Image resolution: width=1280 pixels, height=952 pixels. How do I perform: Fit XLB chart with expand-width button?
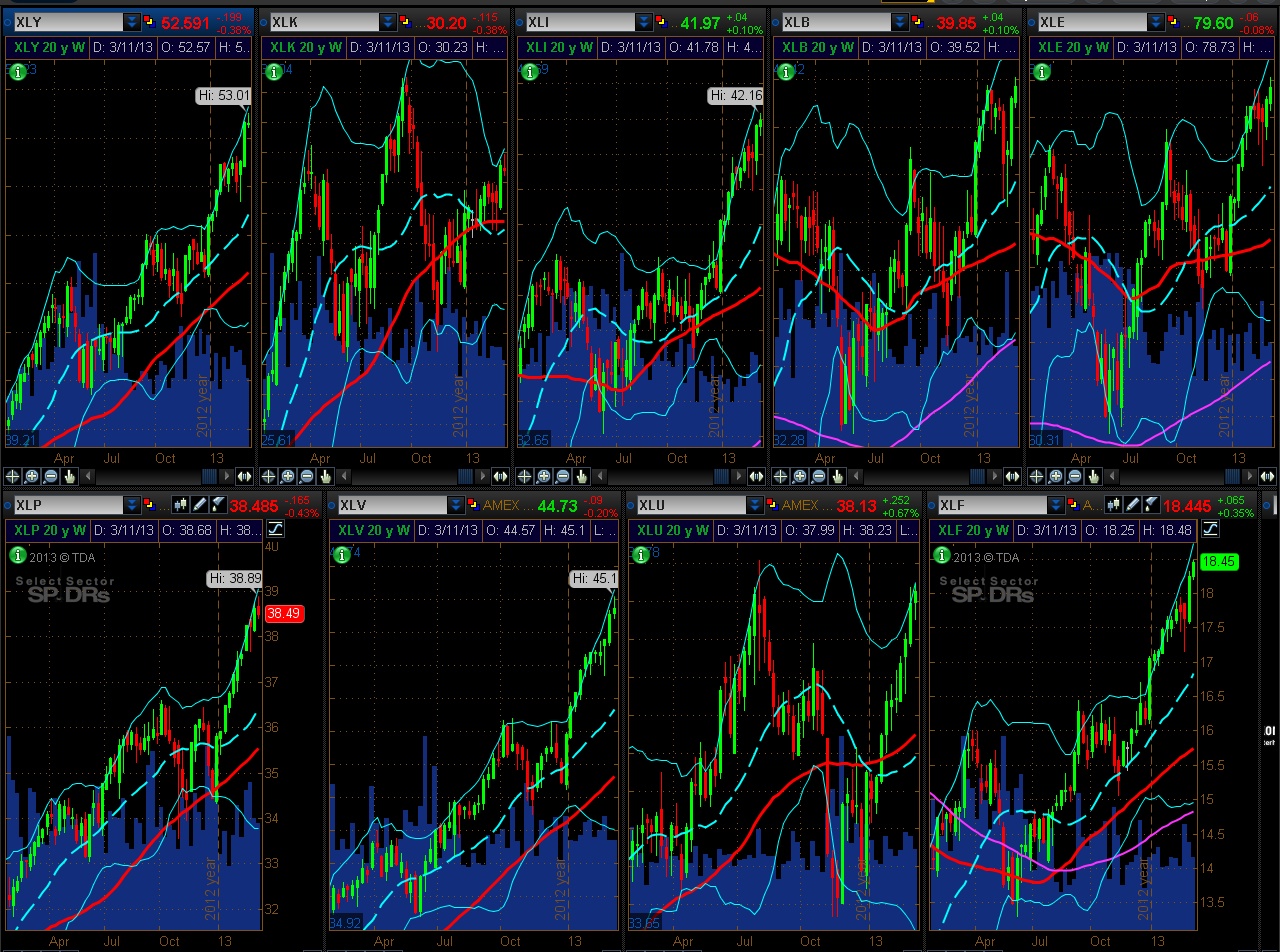[1012, 476]
